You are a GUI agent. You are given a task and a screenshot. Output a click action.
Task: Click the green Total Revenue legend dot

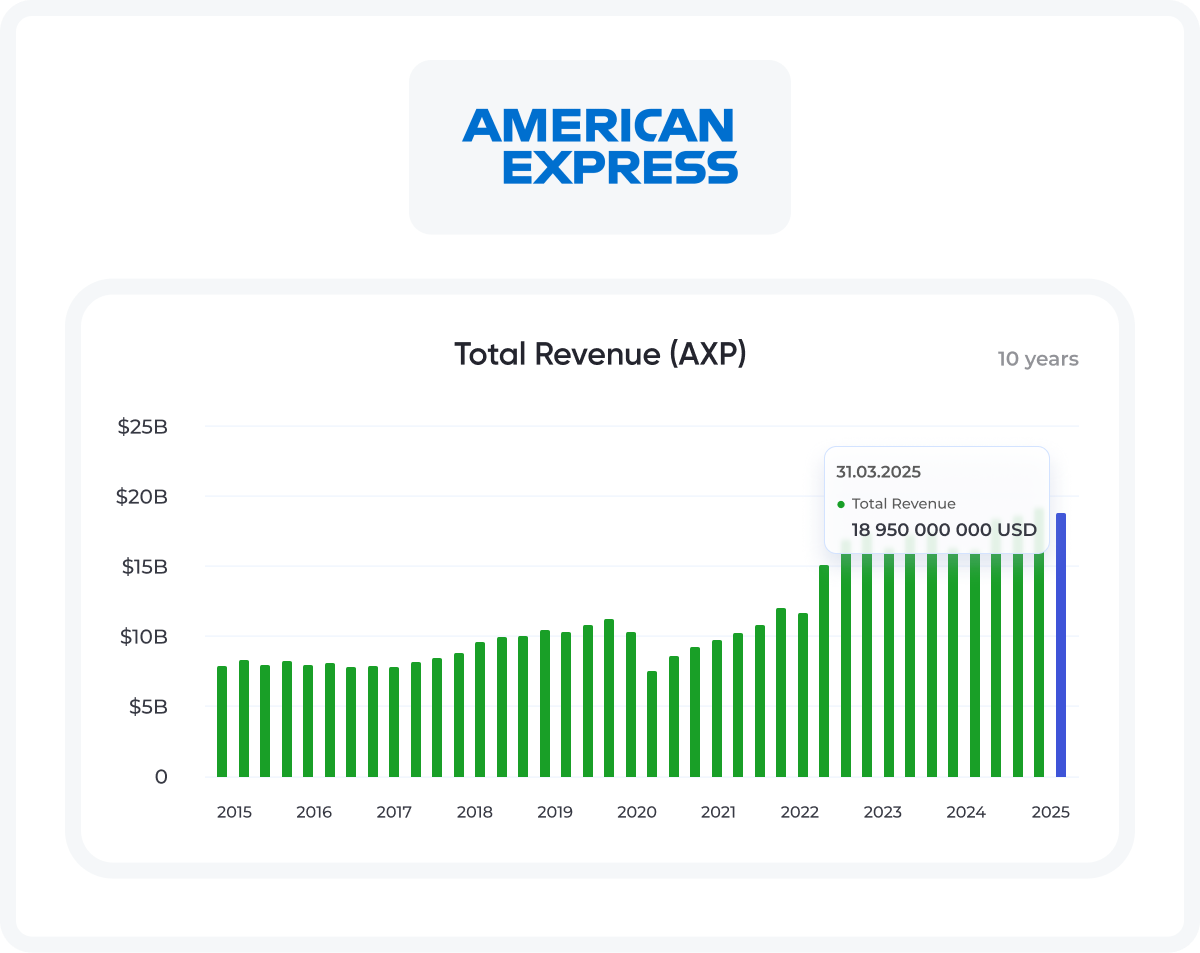(x=841, y=504)
